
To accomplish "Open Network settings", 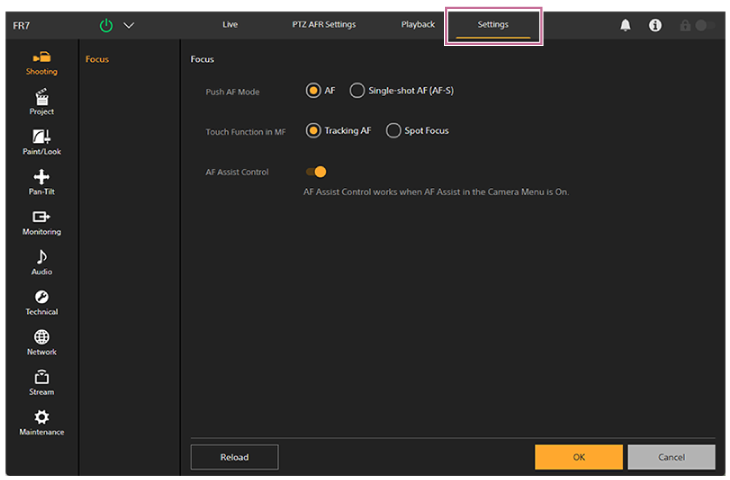I will tap(41, 342).
